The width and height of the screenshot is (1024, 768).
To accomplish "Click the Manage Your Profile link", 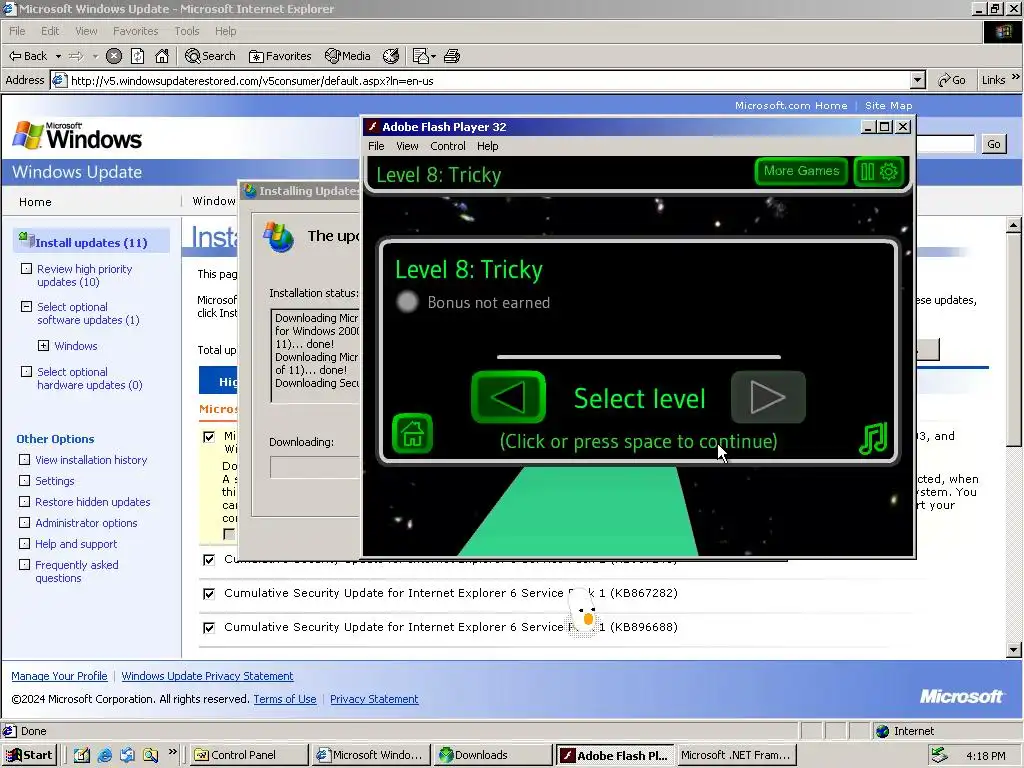I will point(59,676).
